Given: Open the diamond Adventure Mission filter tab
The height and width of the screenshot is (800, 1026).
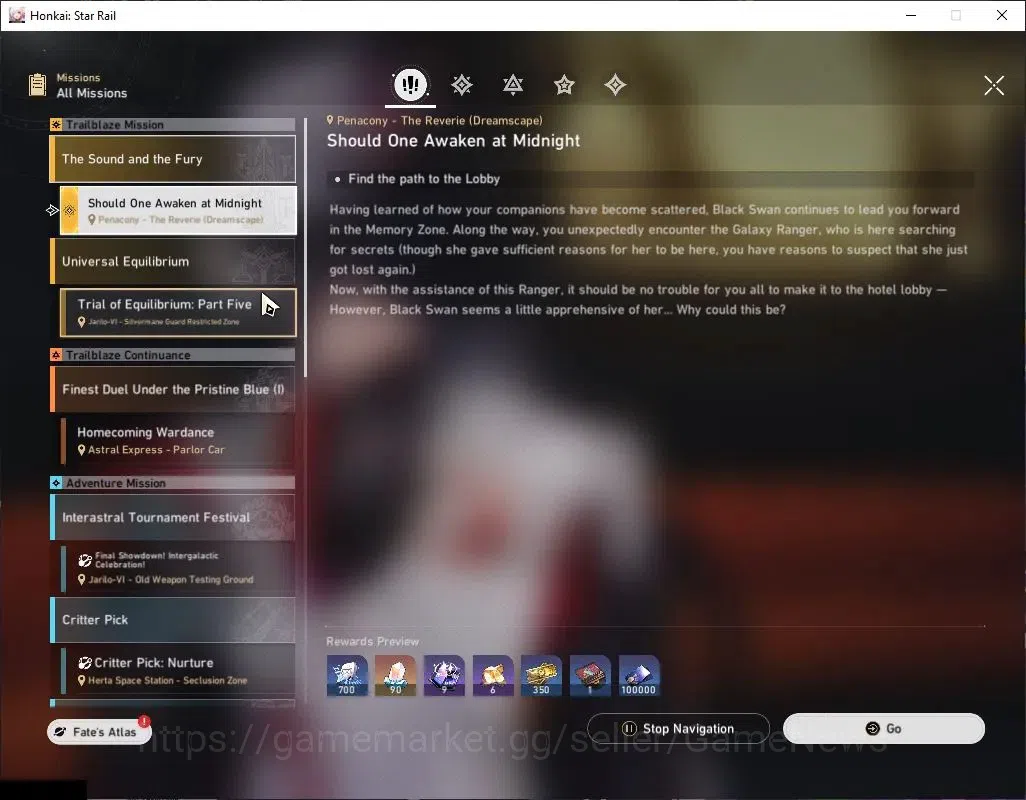Looking at the screenshot, I should coord(615,84).
